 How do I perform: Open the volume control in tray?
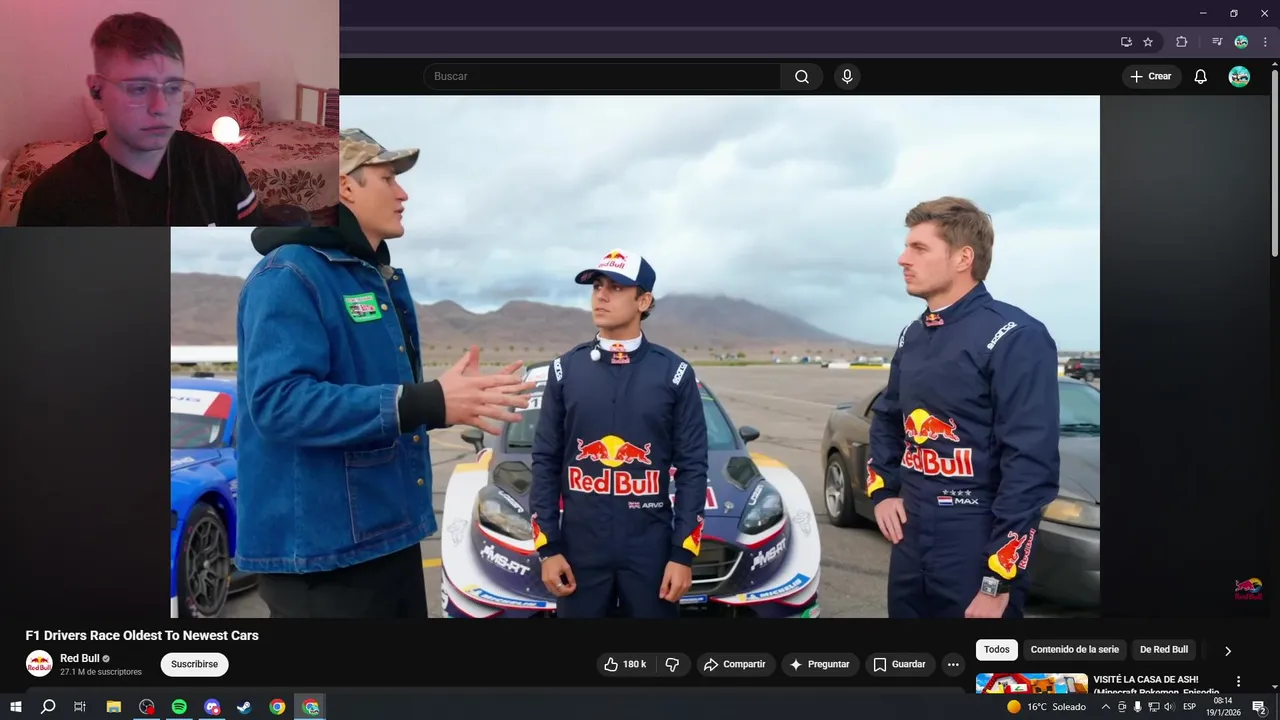[1169, 707]
